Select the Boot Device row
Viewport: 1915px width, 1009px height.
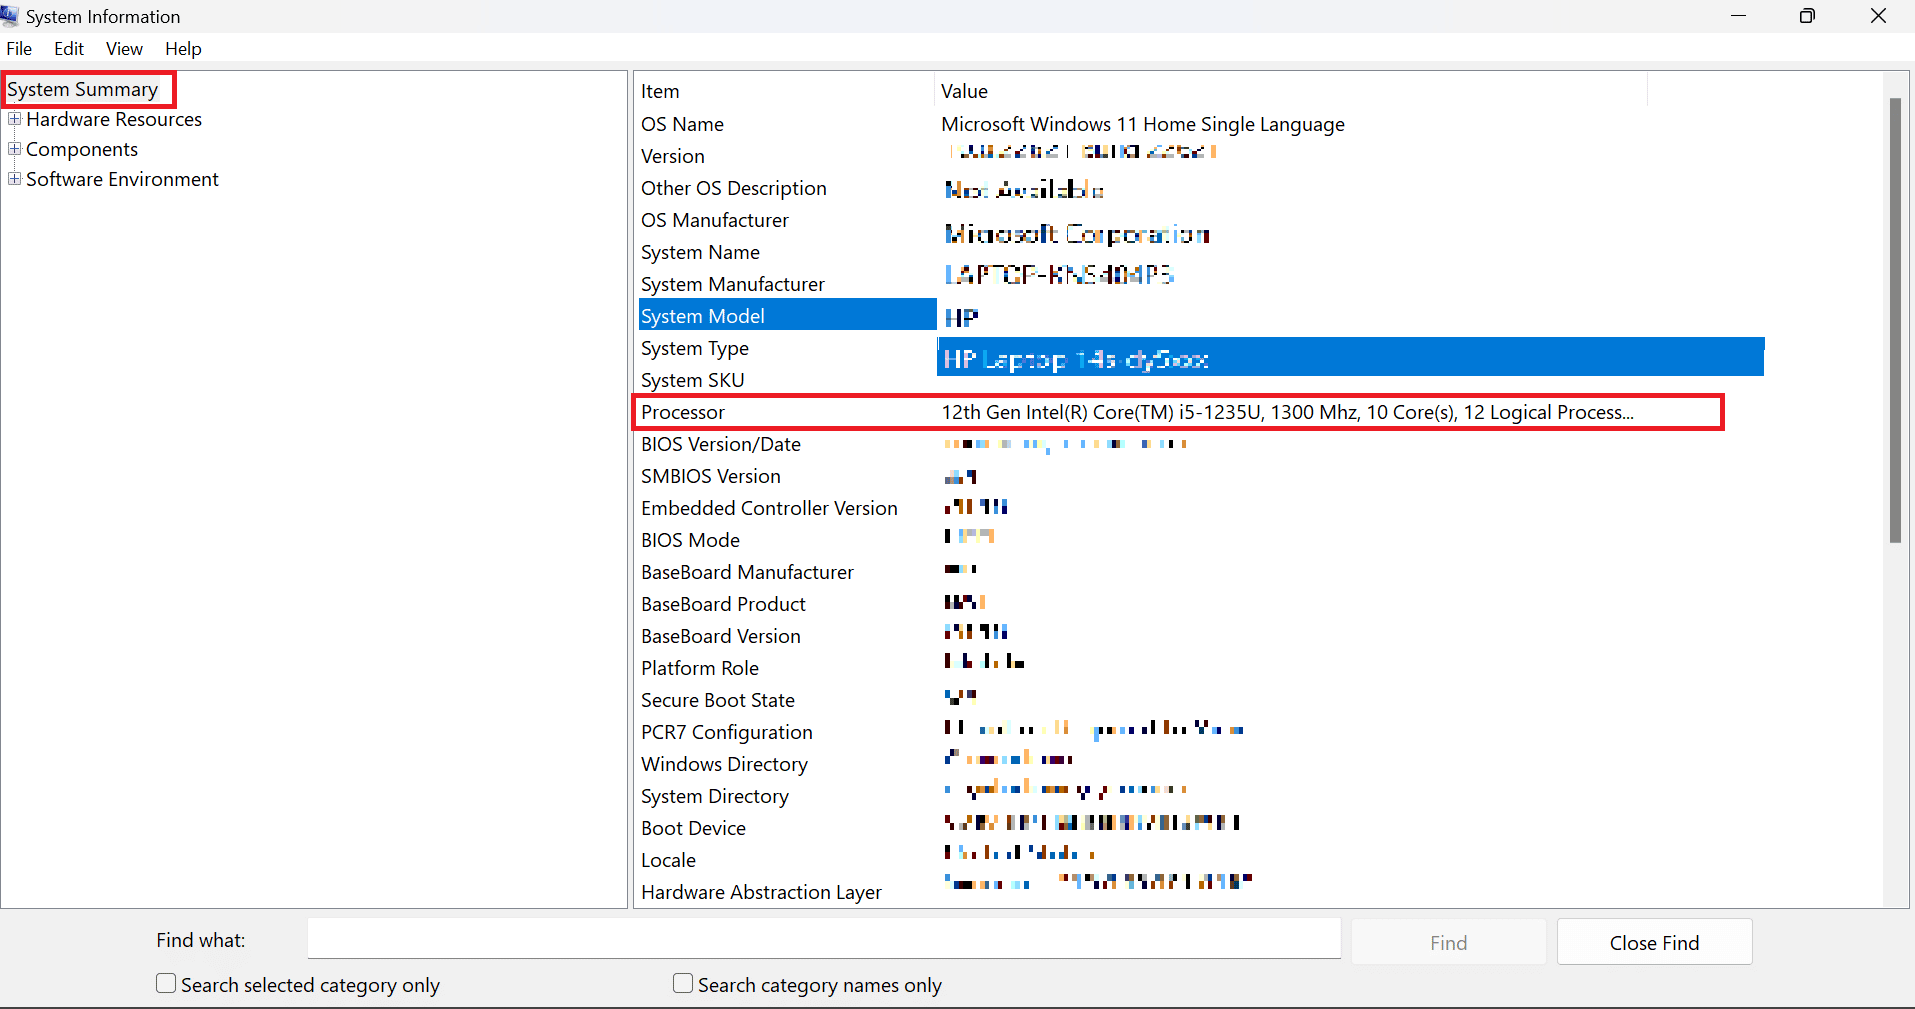(1200, 828)
